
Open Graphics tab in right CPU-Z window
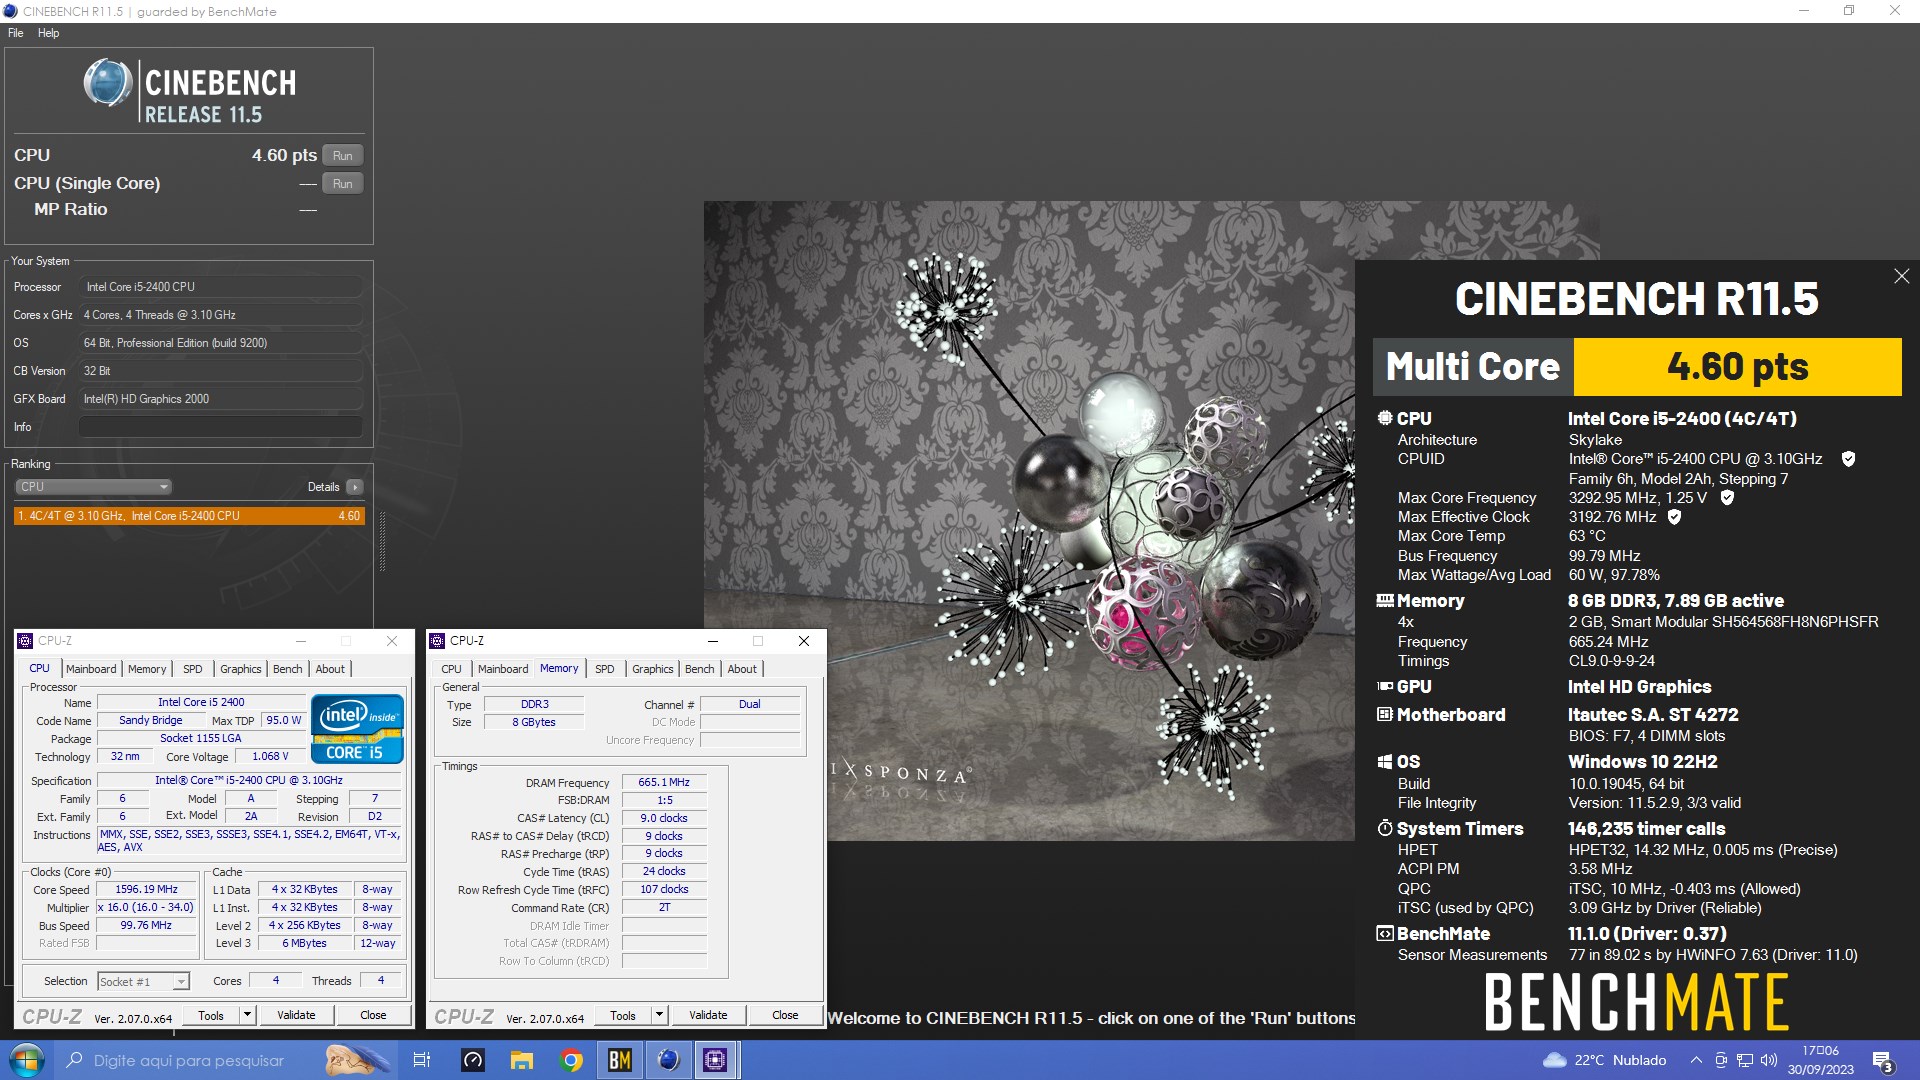point(652,669)
